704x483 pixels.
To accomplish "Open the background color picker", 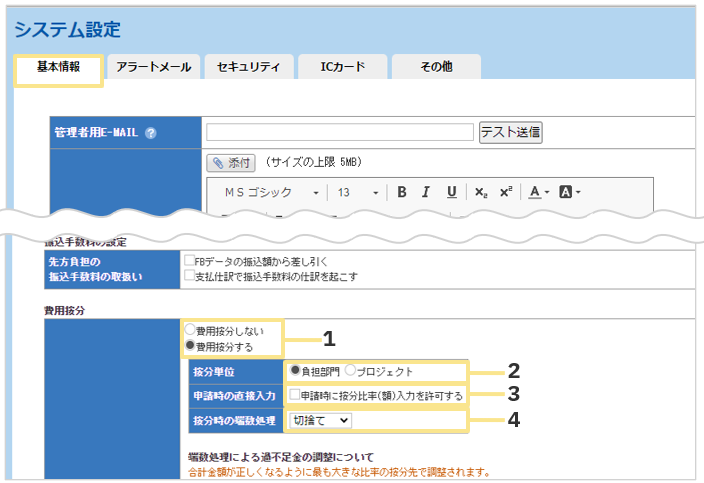I will 569,192.
